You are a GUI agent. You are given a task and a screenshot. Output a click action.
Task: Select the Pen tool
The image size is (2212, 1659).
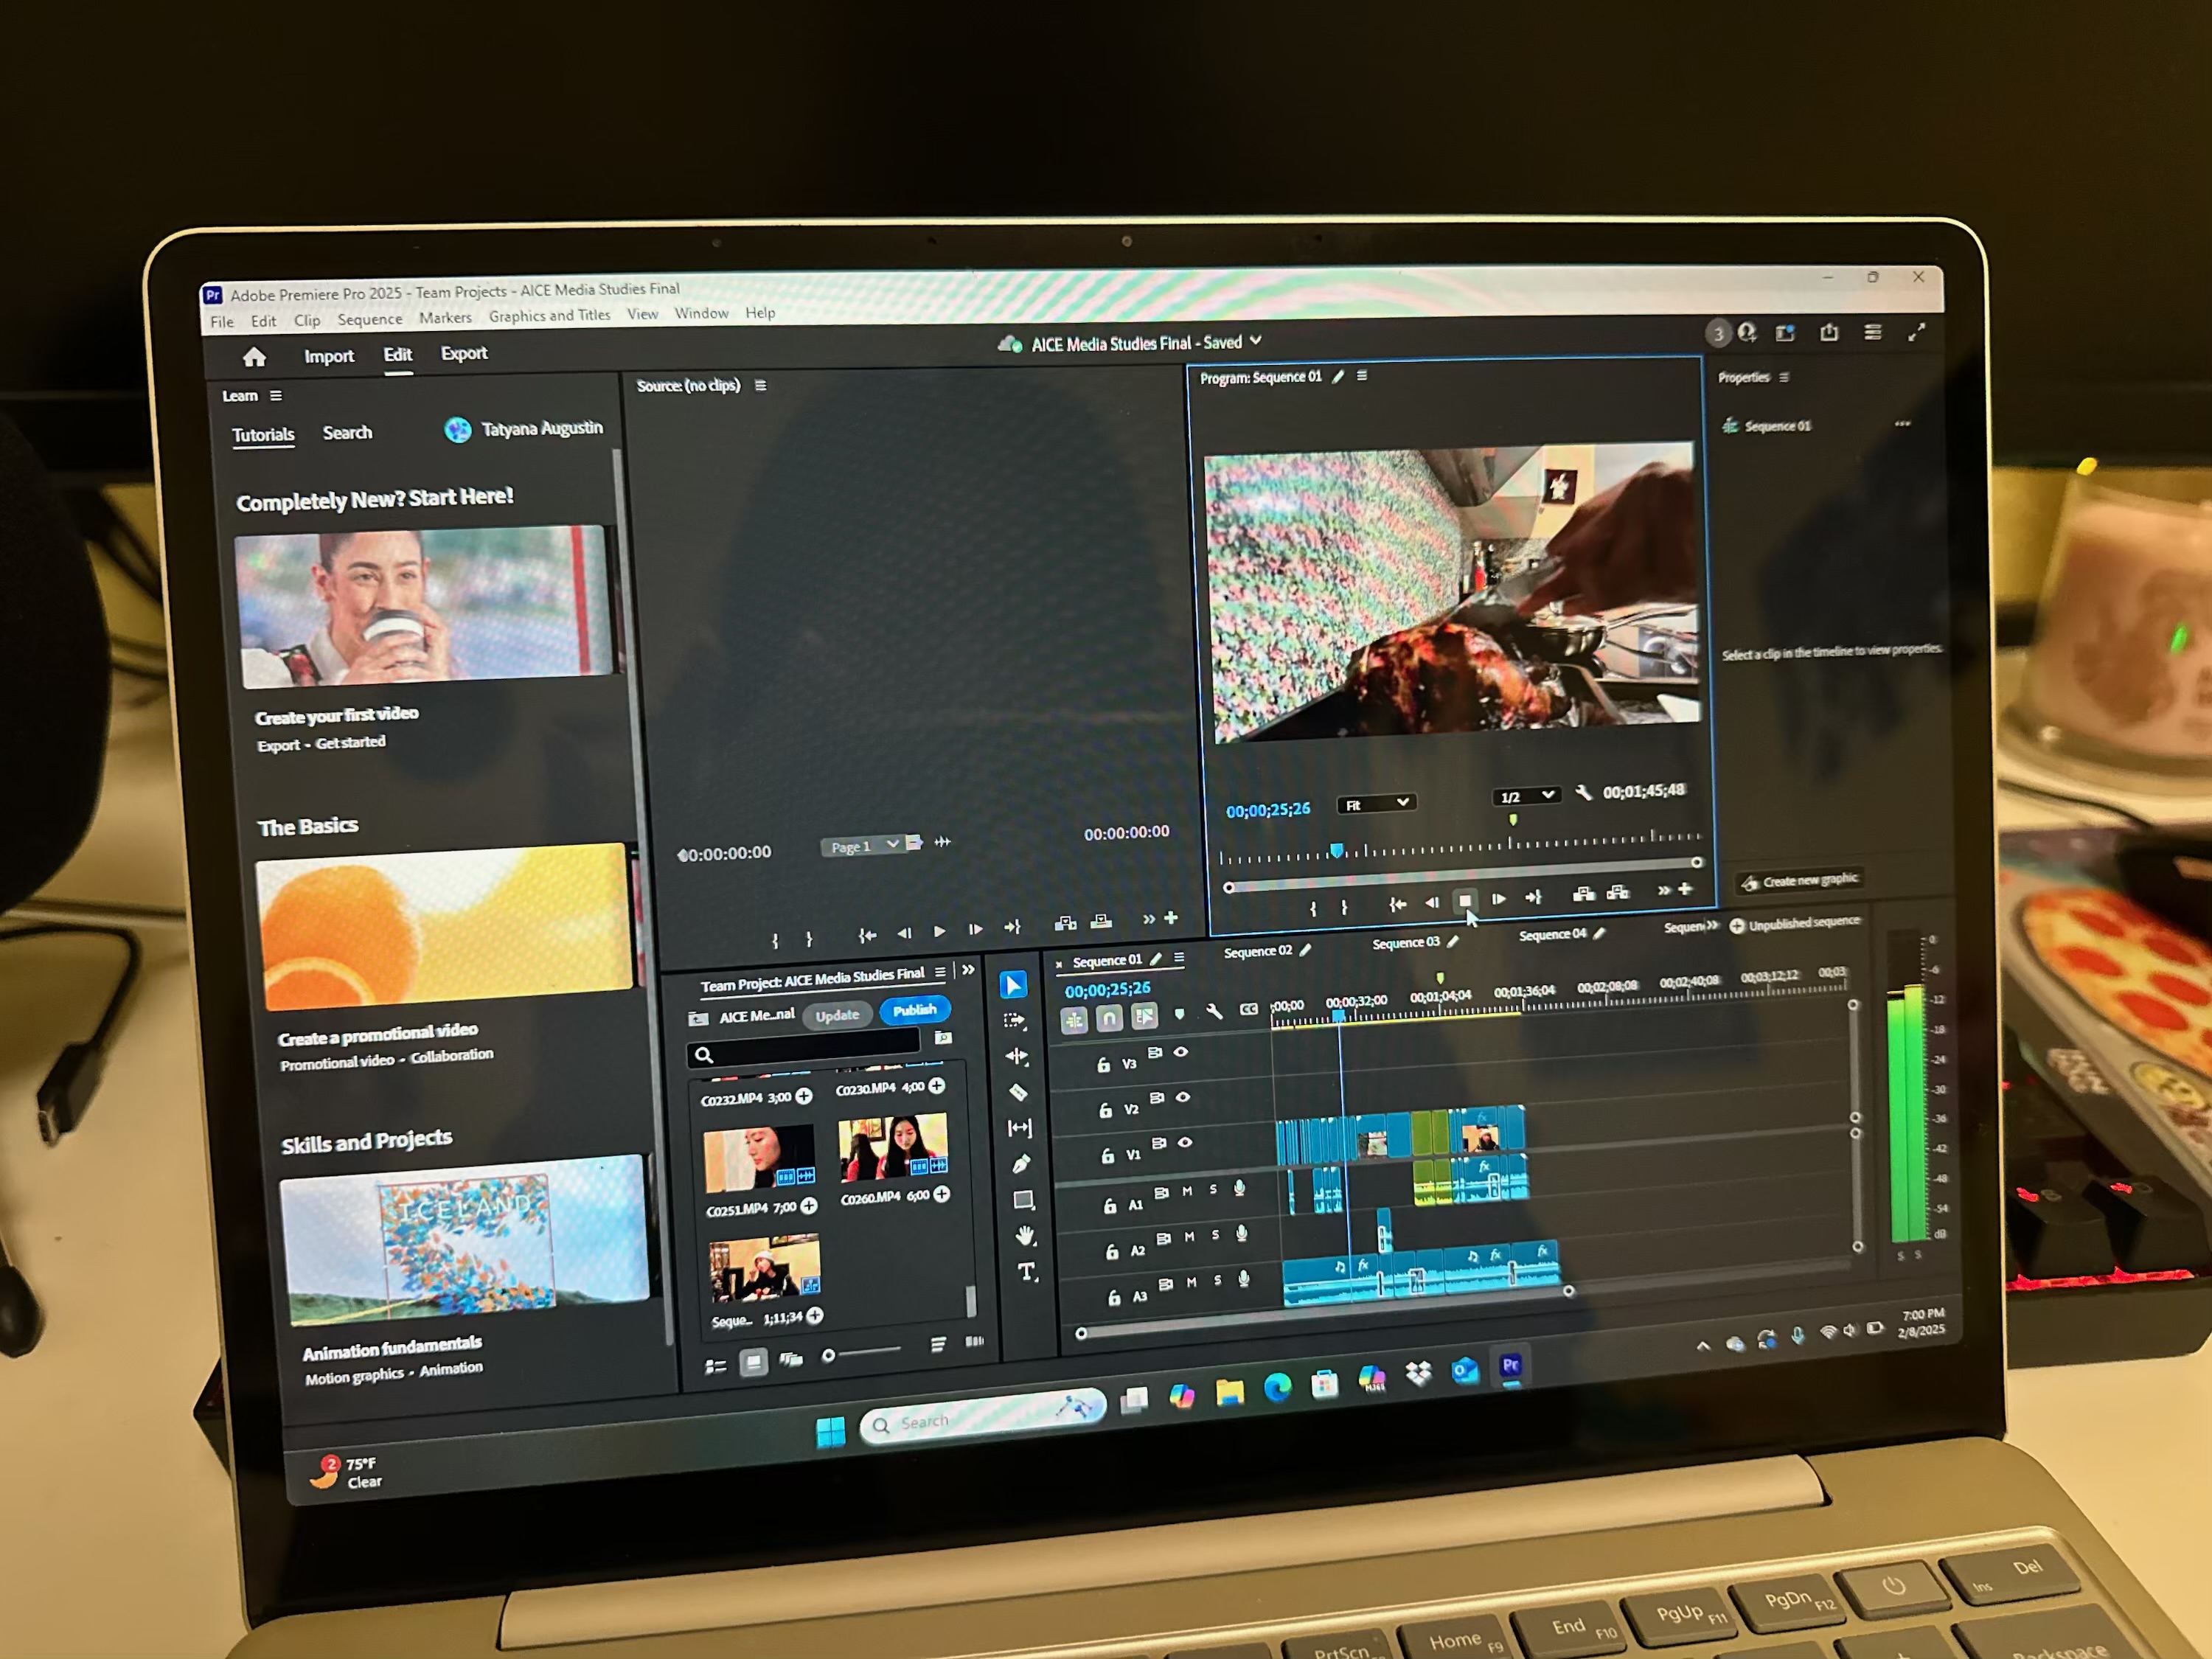pyautogui.click(x=1021, y=1163)
